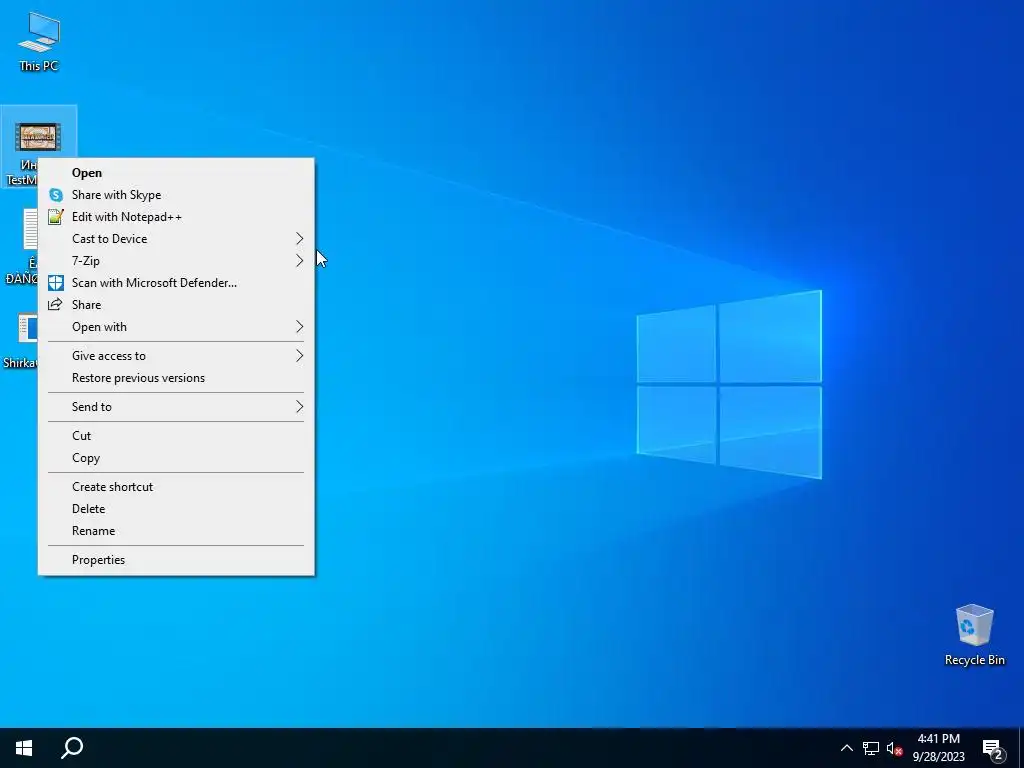Click Delete in context menu
This screenshot has width=1024, height=768.
176,509
